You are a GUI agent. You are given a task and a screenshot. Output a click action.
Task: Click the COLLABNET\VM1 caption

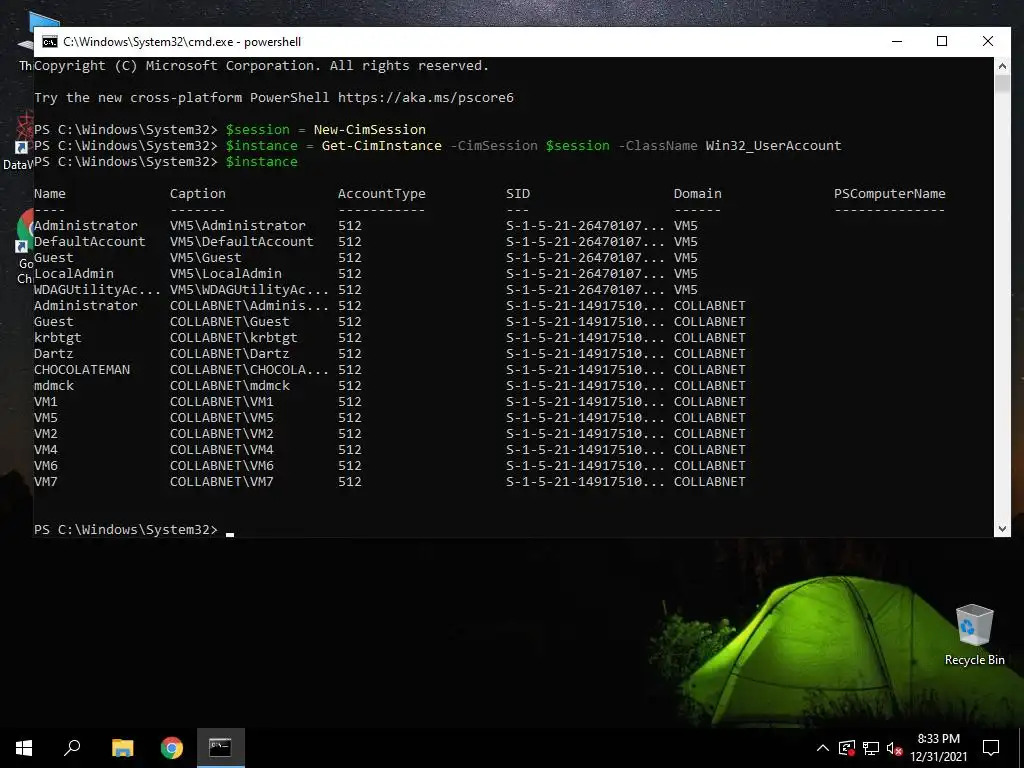[221, 402]
